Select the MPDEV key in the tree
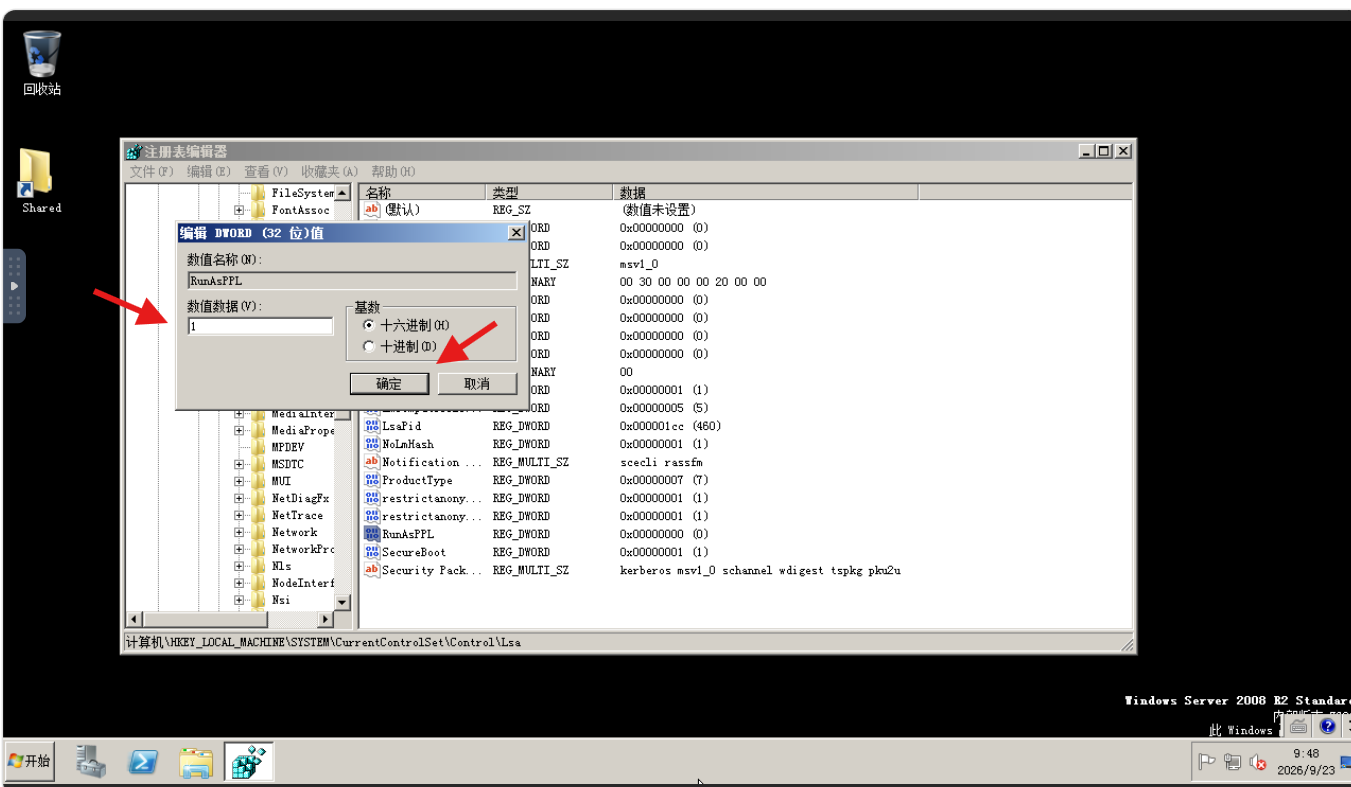1351x787 pixels. pos(288,447)
